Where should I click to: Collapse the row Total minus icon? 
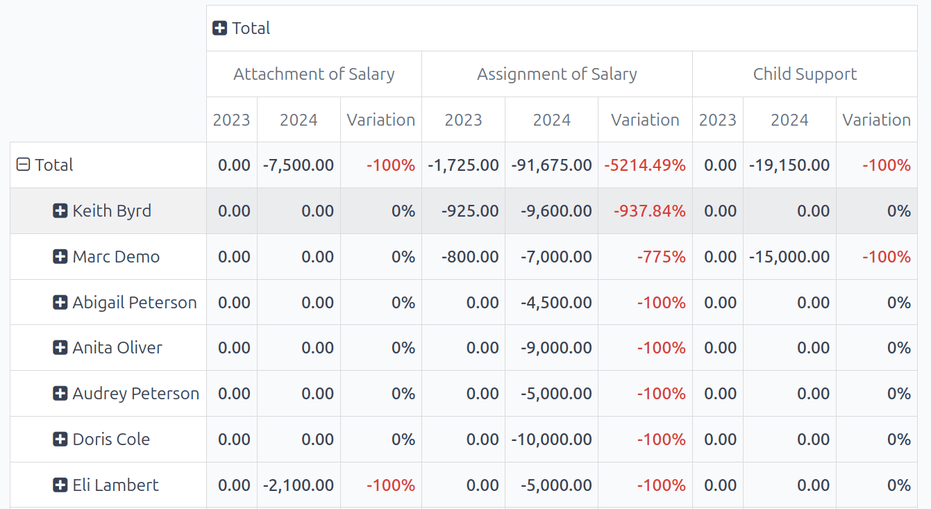tap(23, 165)
